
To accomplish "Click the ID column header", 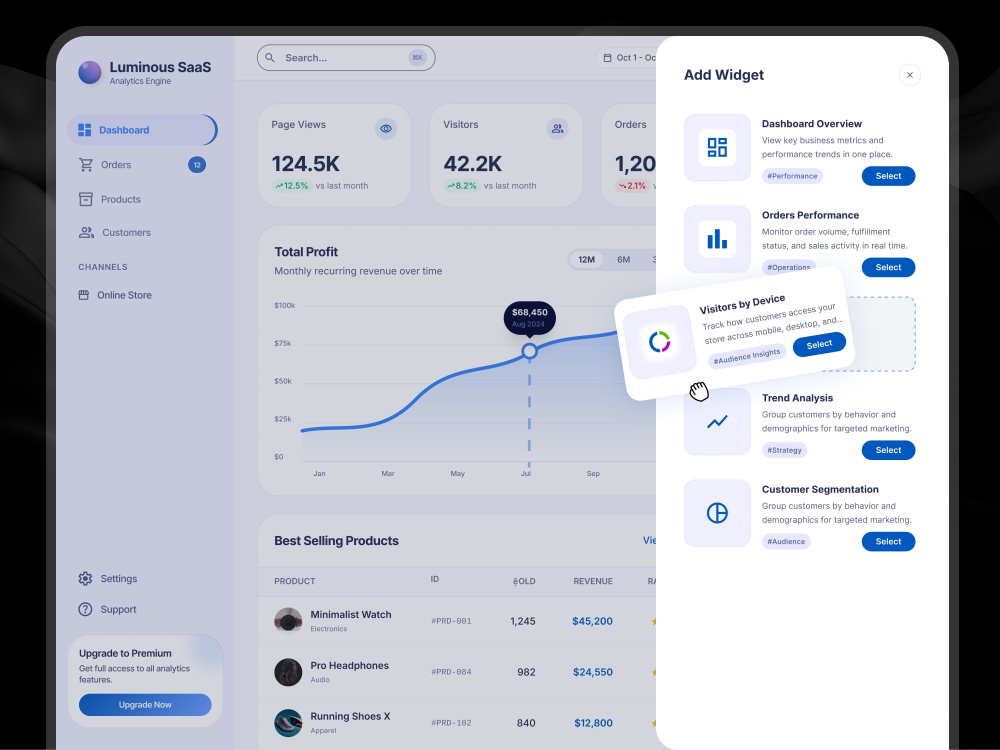I will point(434,579).
